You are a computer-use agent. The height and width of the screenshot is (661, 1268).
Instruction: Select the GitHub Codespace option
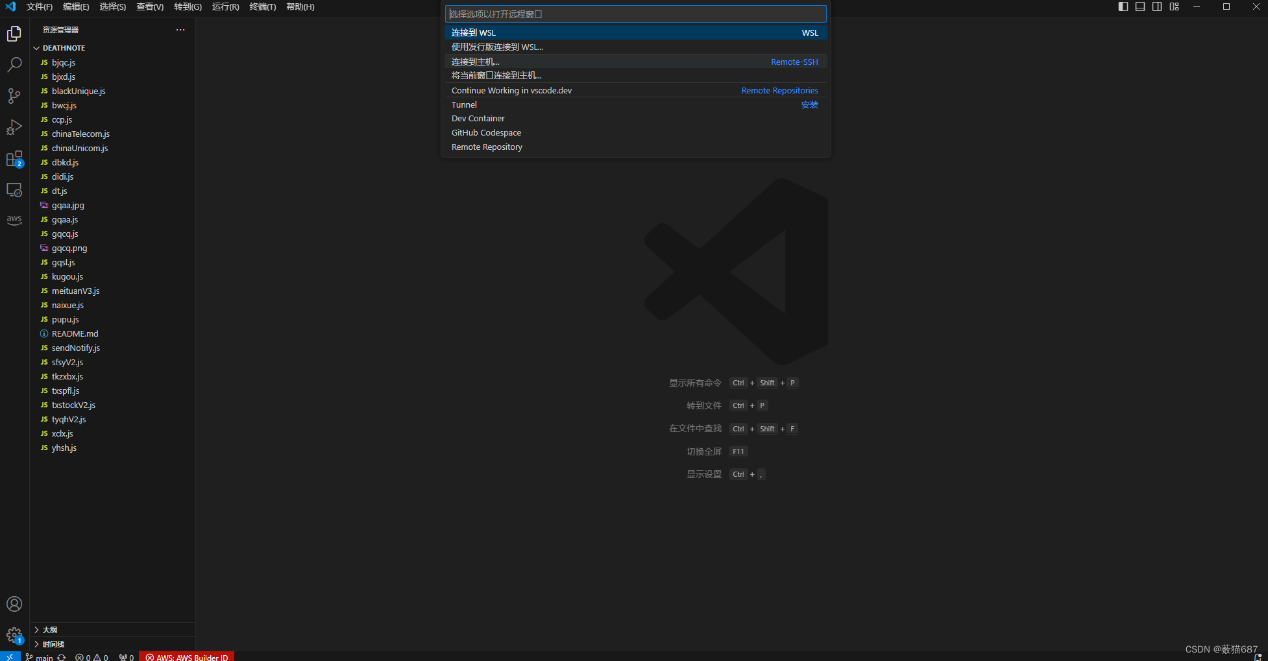coord(636,133)
